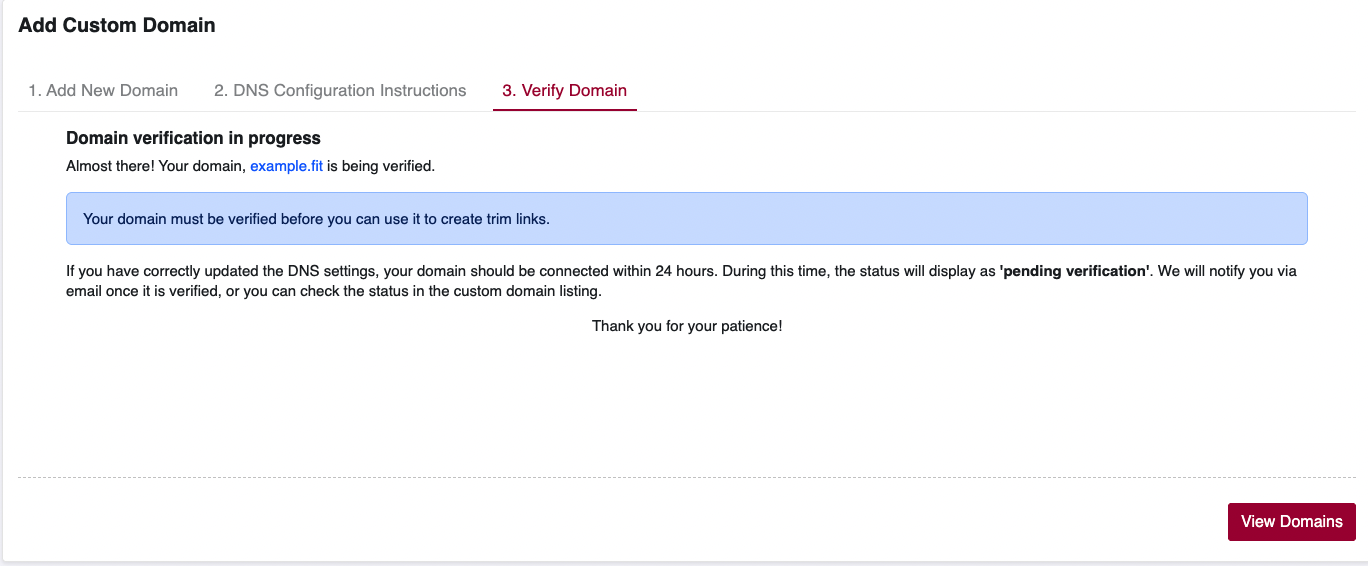This screenshot has height=566, width=1368.
Task: Open the DNS Configuration Instructions tab
Action: click(x=340, y=90)
